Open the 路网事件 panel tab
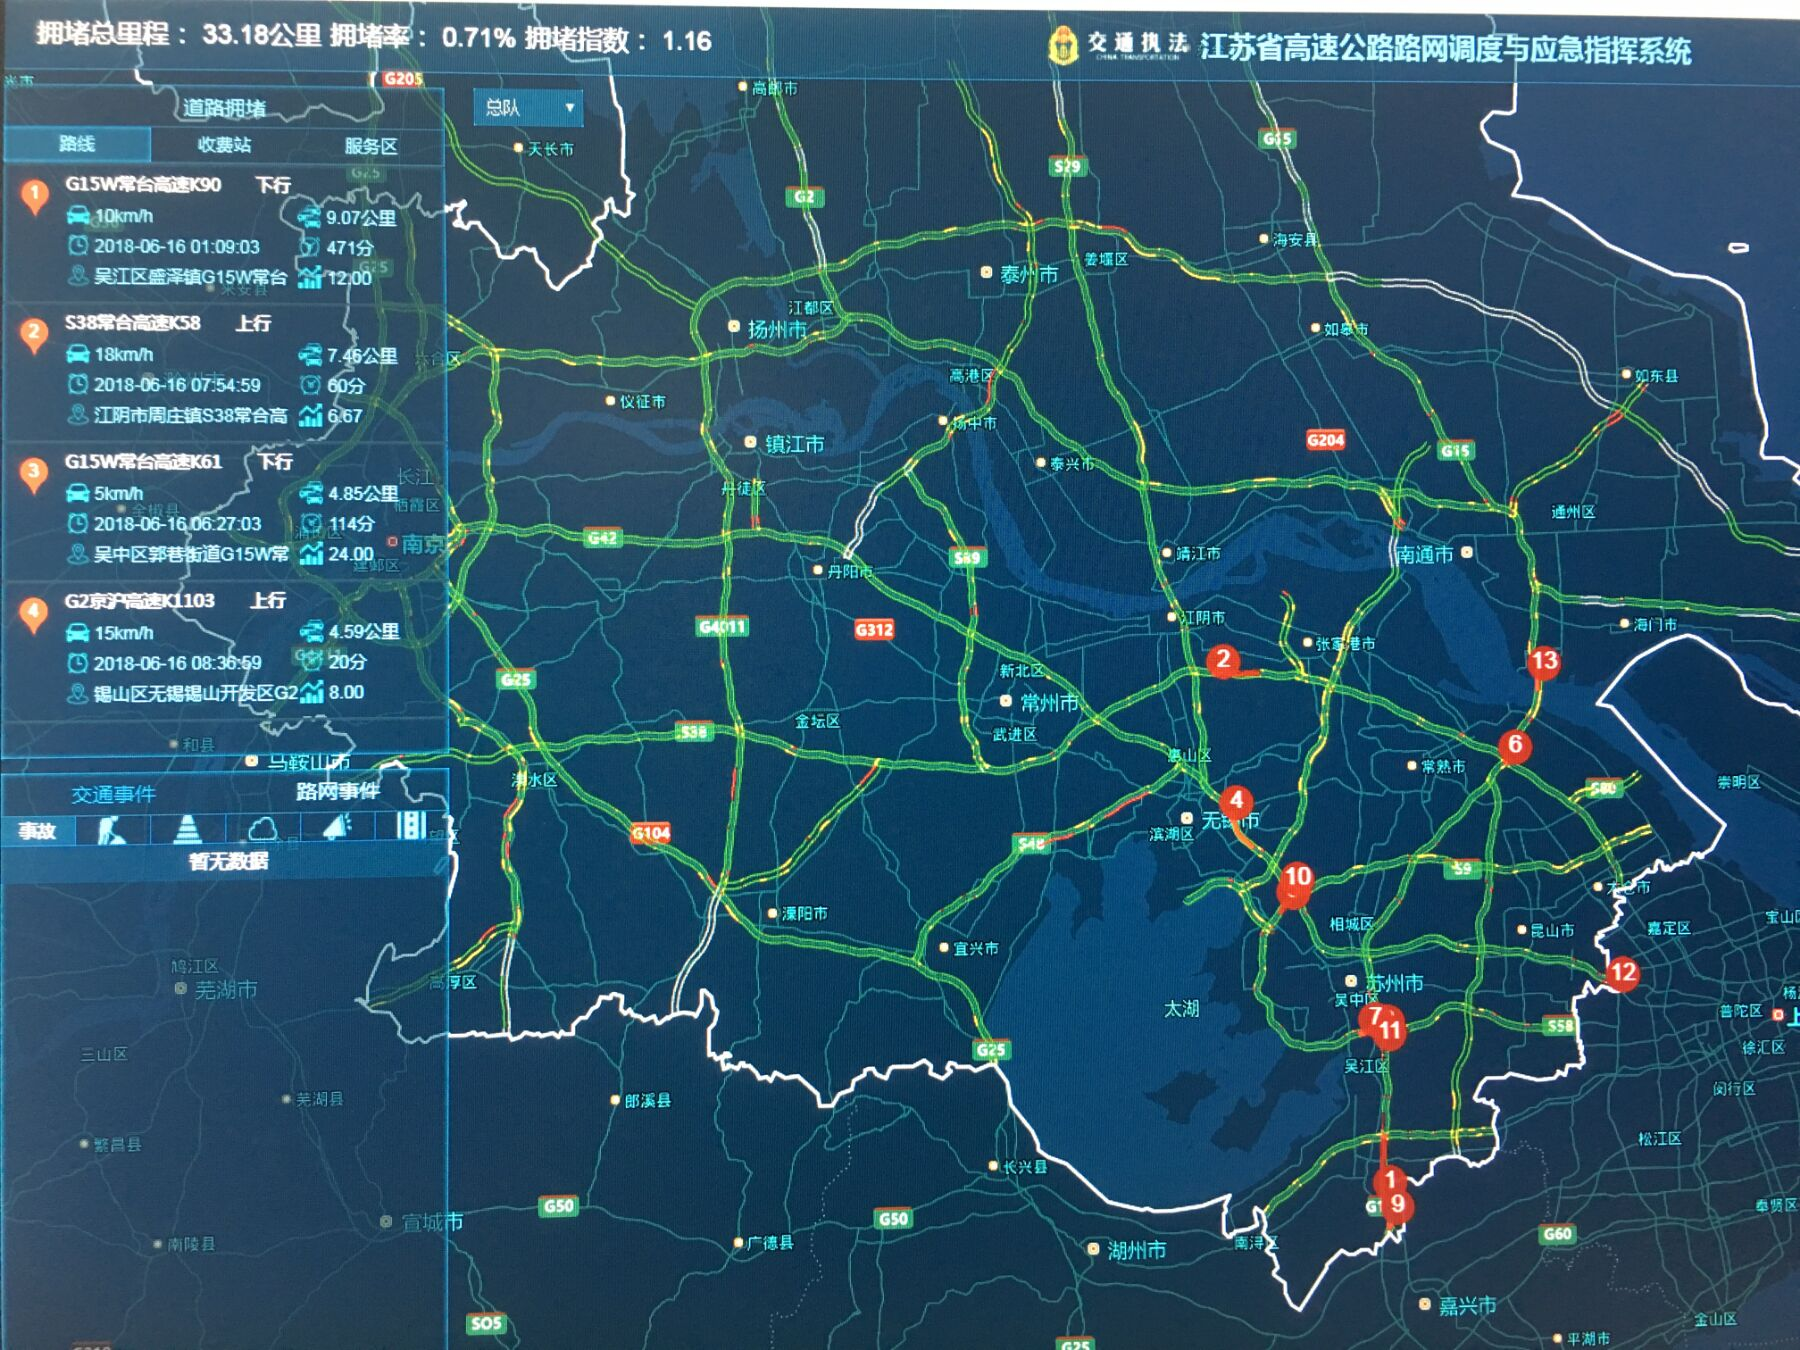Image resolution: width=1800 pixels, height=1350 pixels. point(337,792)
